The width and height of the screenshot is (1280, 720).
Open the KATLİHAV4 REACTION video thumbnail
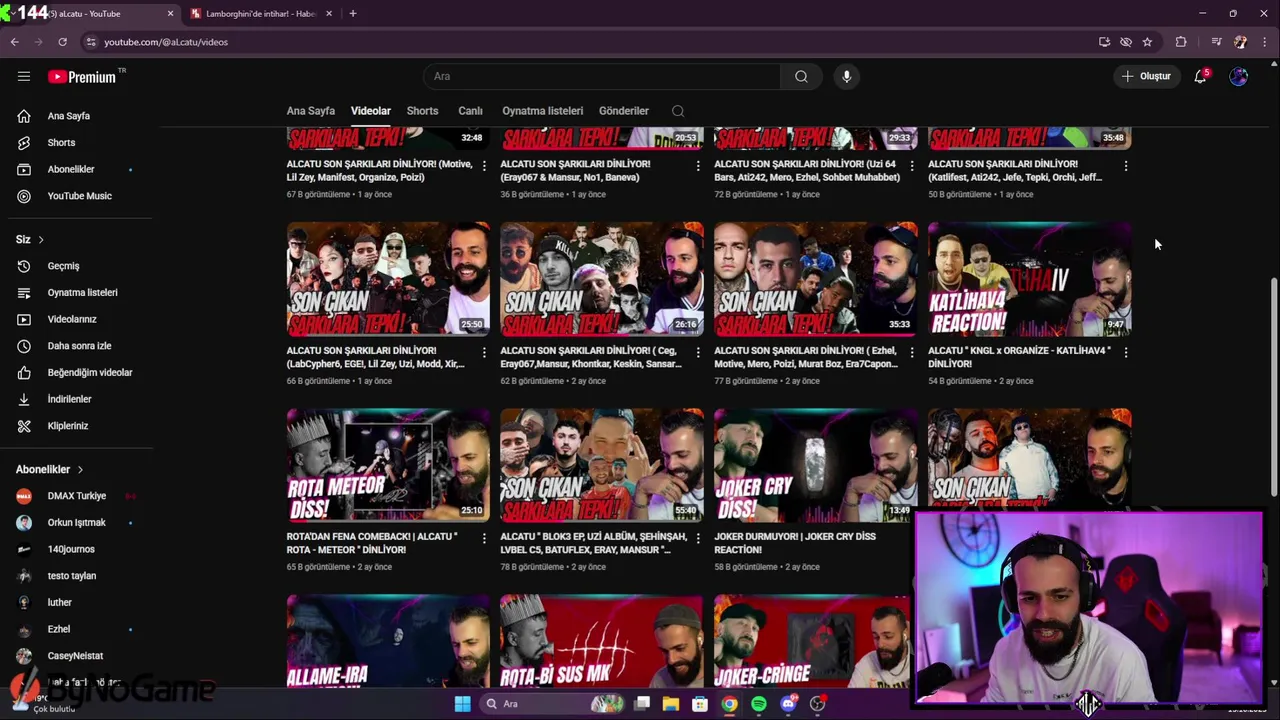1029,279
